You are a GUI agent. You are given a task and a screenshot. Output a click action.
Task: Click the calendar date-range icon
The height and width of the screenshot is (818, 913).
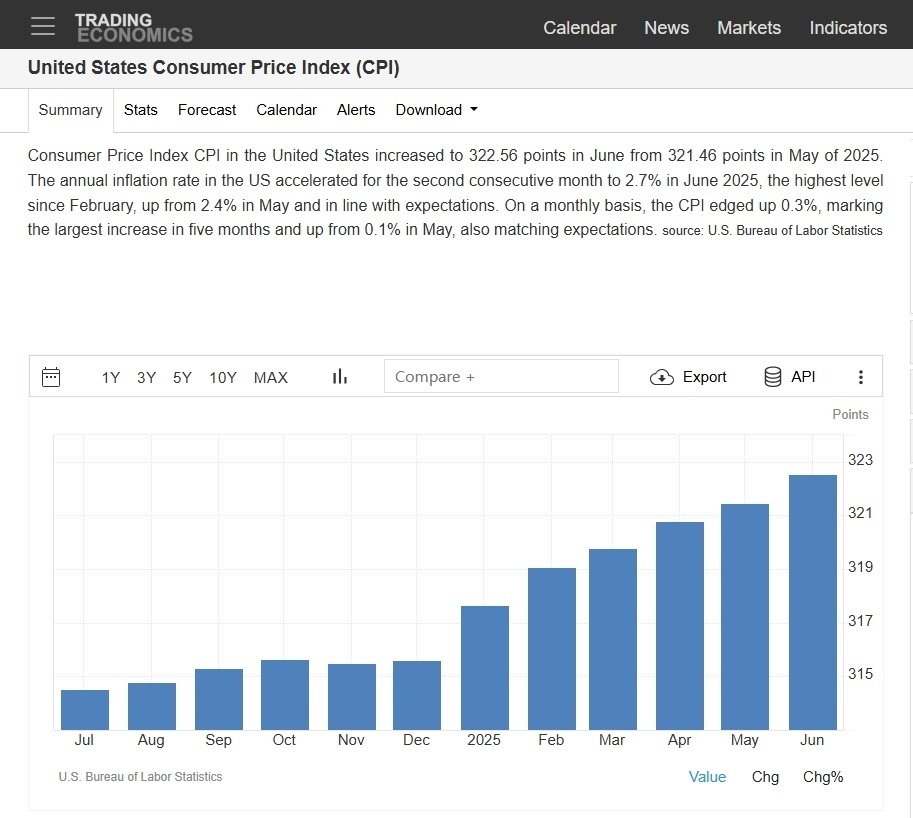[51, 377]
